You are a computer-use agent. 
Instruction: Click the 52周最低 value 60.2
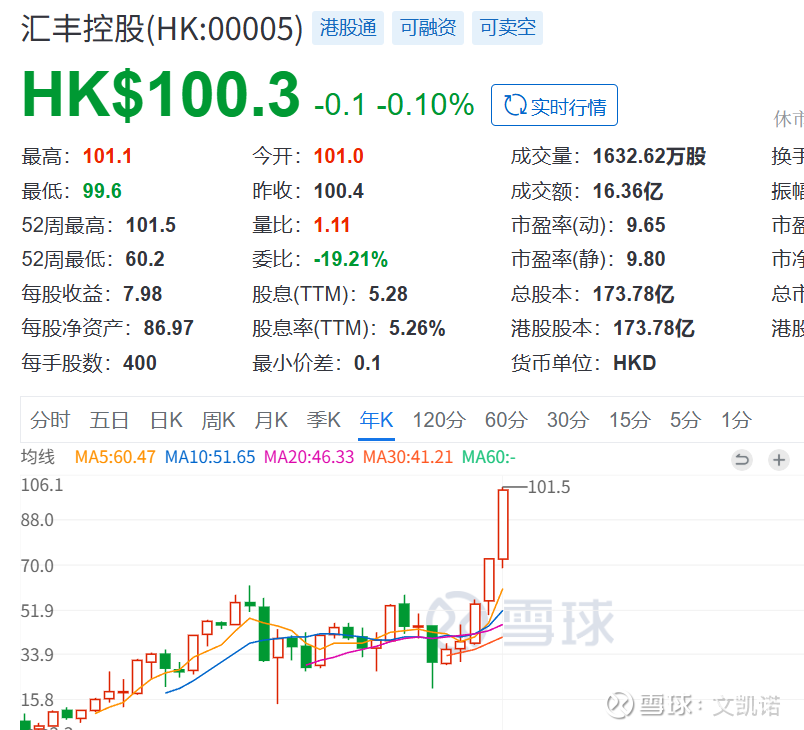pyautogui.click(x=145, y=259)
